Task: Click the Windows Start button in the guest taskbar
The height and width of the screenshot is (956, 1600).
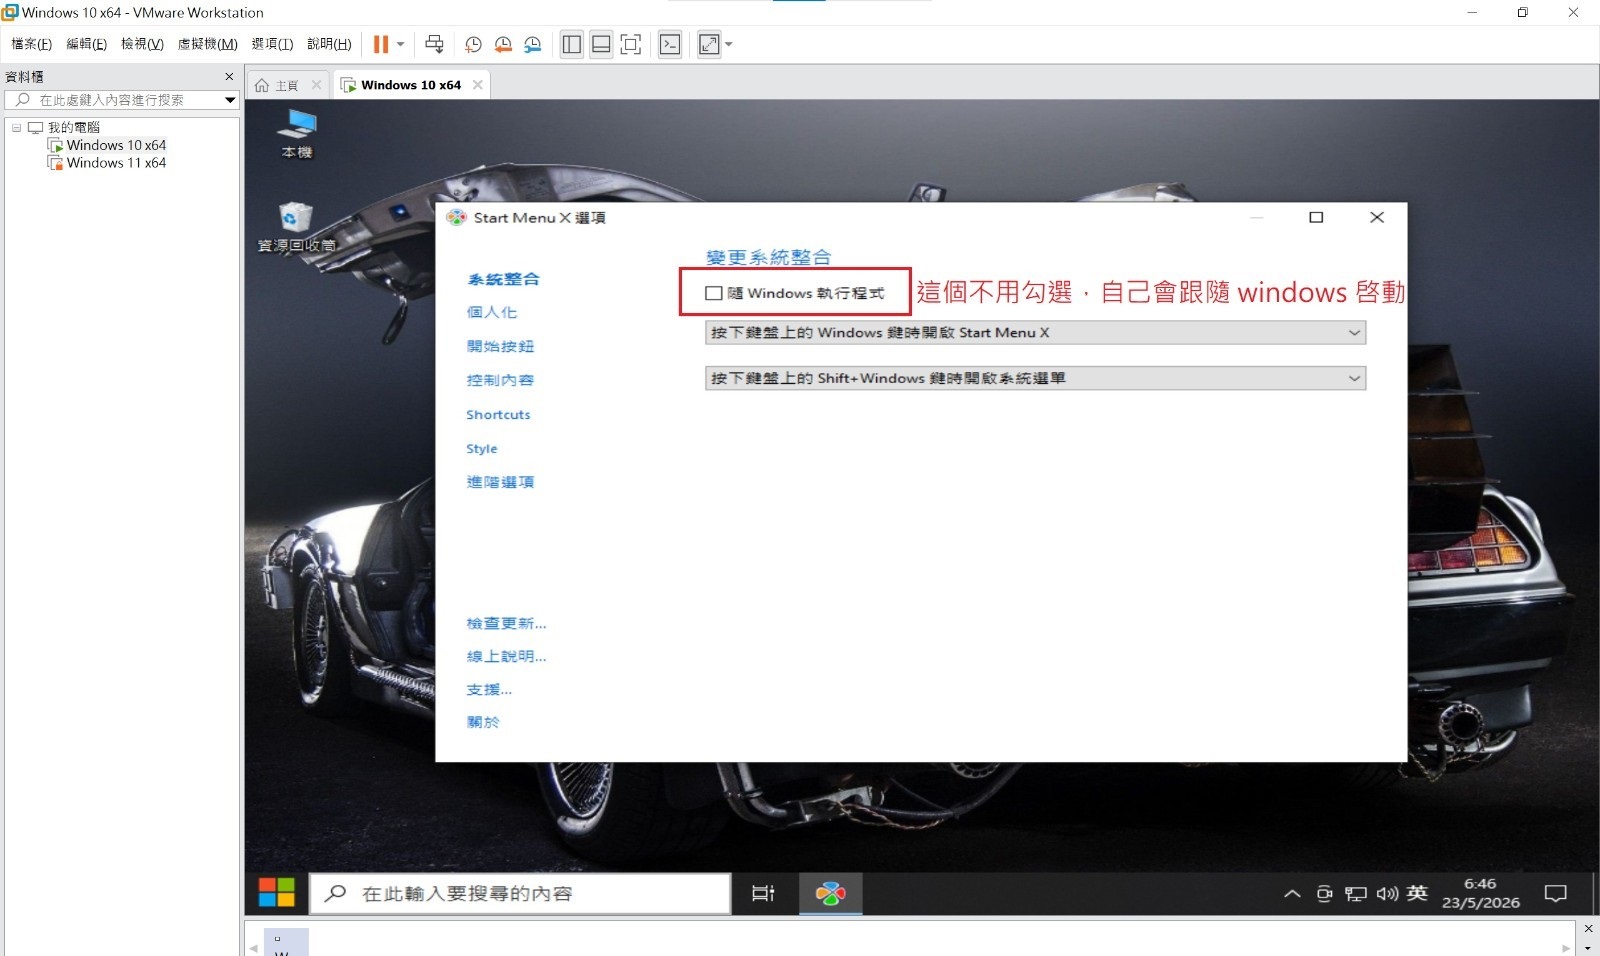Action: (277, 893)
